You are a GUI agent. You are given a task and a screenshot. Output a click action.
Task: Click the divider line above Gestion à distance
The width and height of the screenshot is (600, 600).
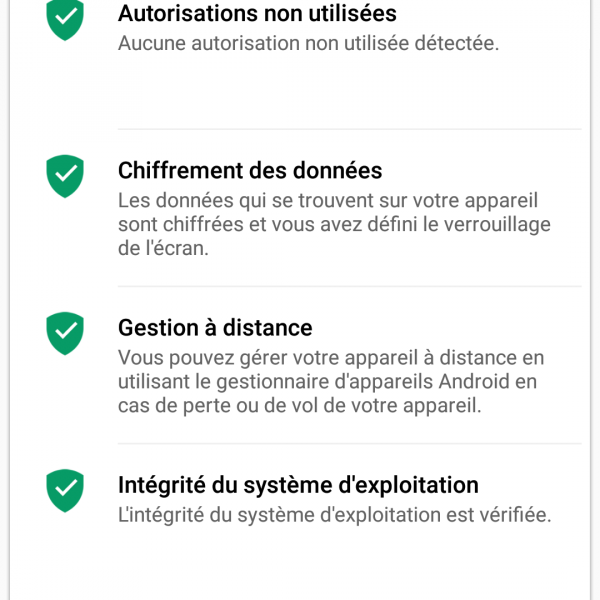point(349,287)
